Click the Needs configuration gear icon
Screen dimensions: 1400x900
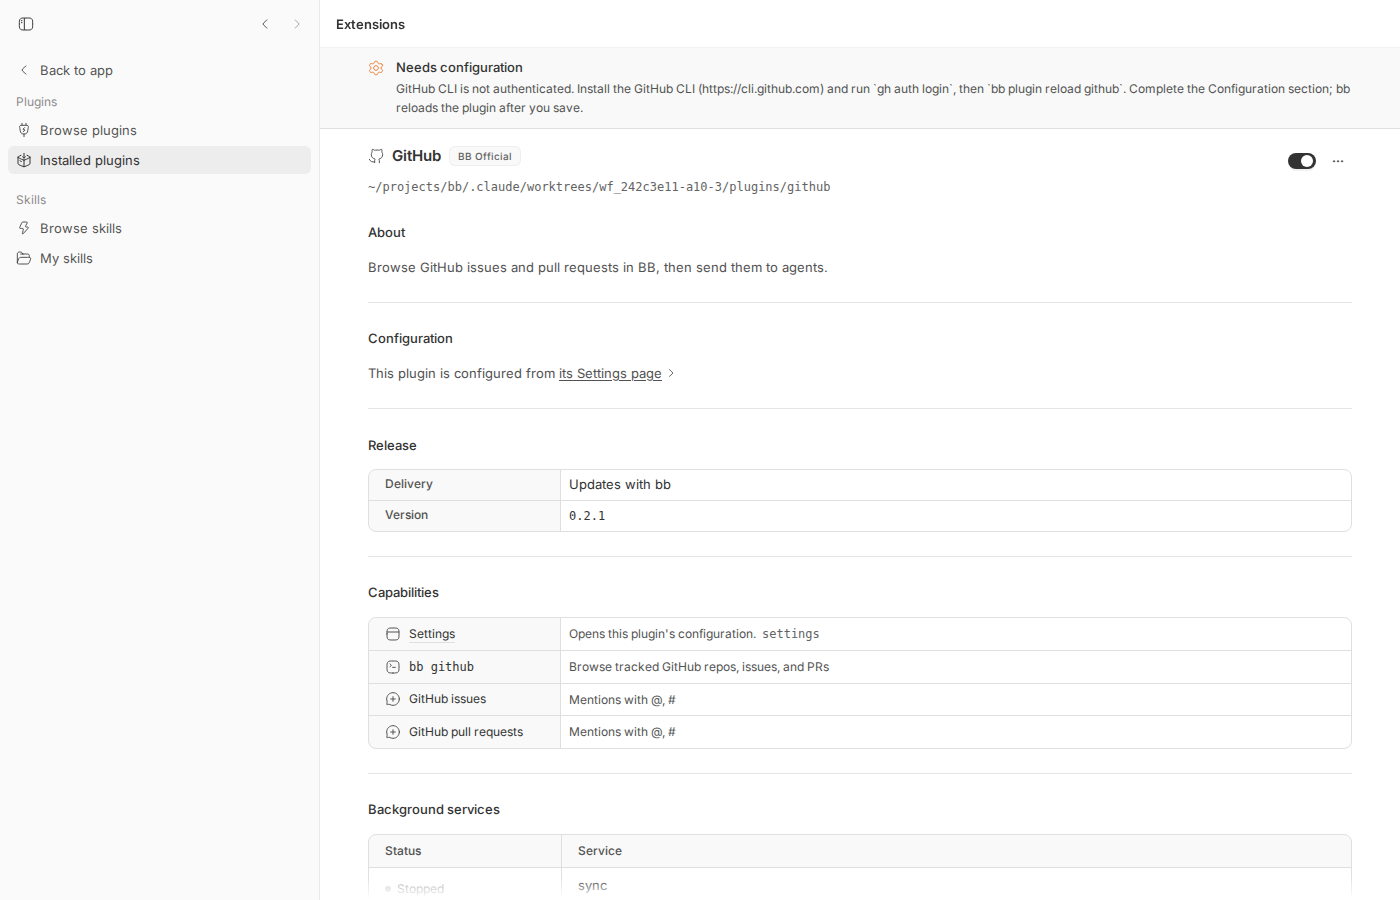click(x=376, y=68)
